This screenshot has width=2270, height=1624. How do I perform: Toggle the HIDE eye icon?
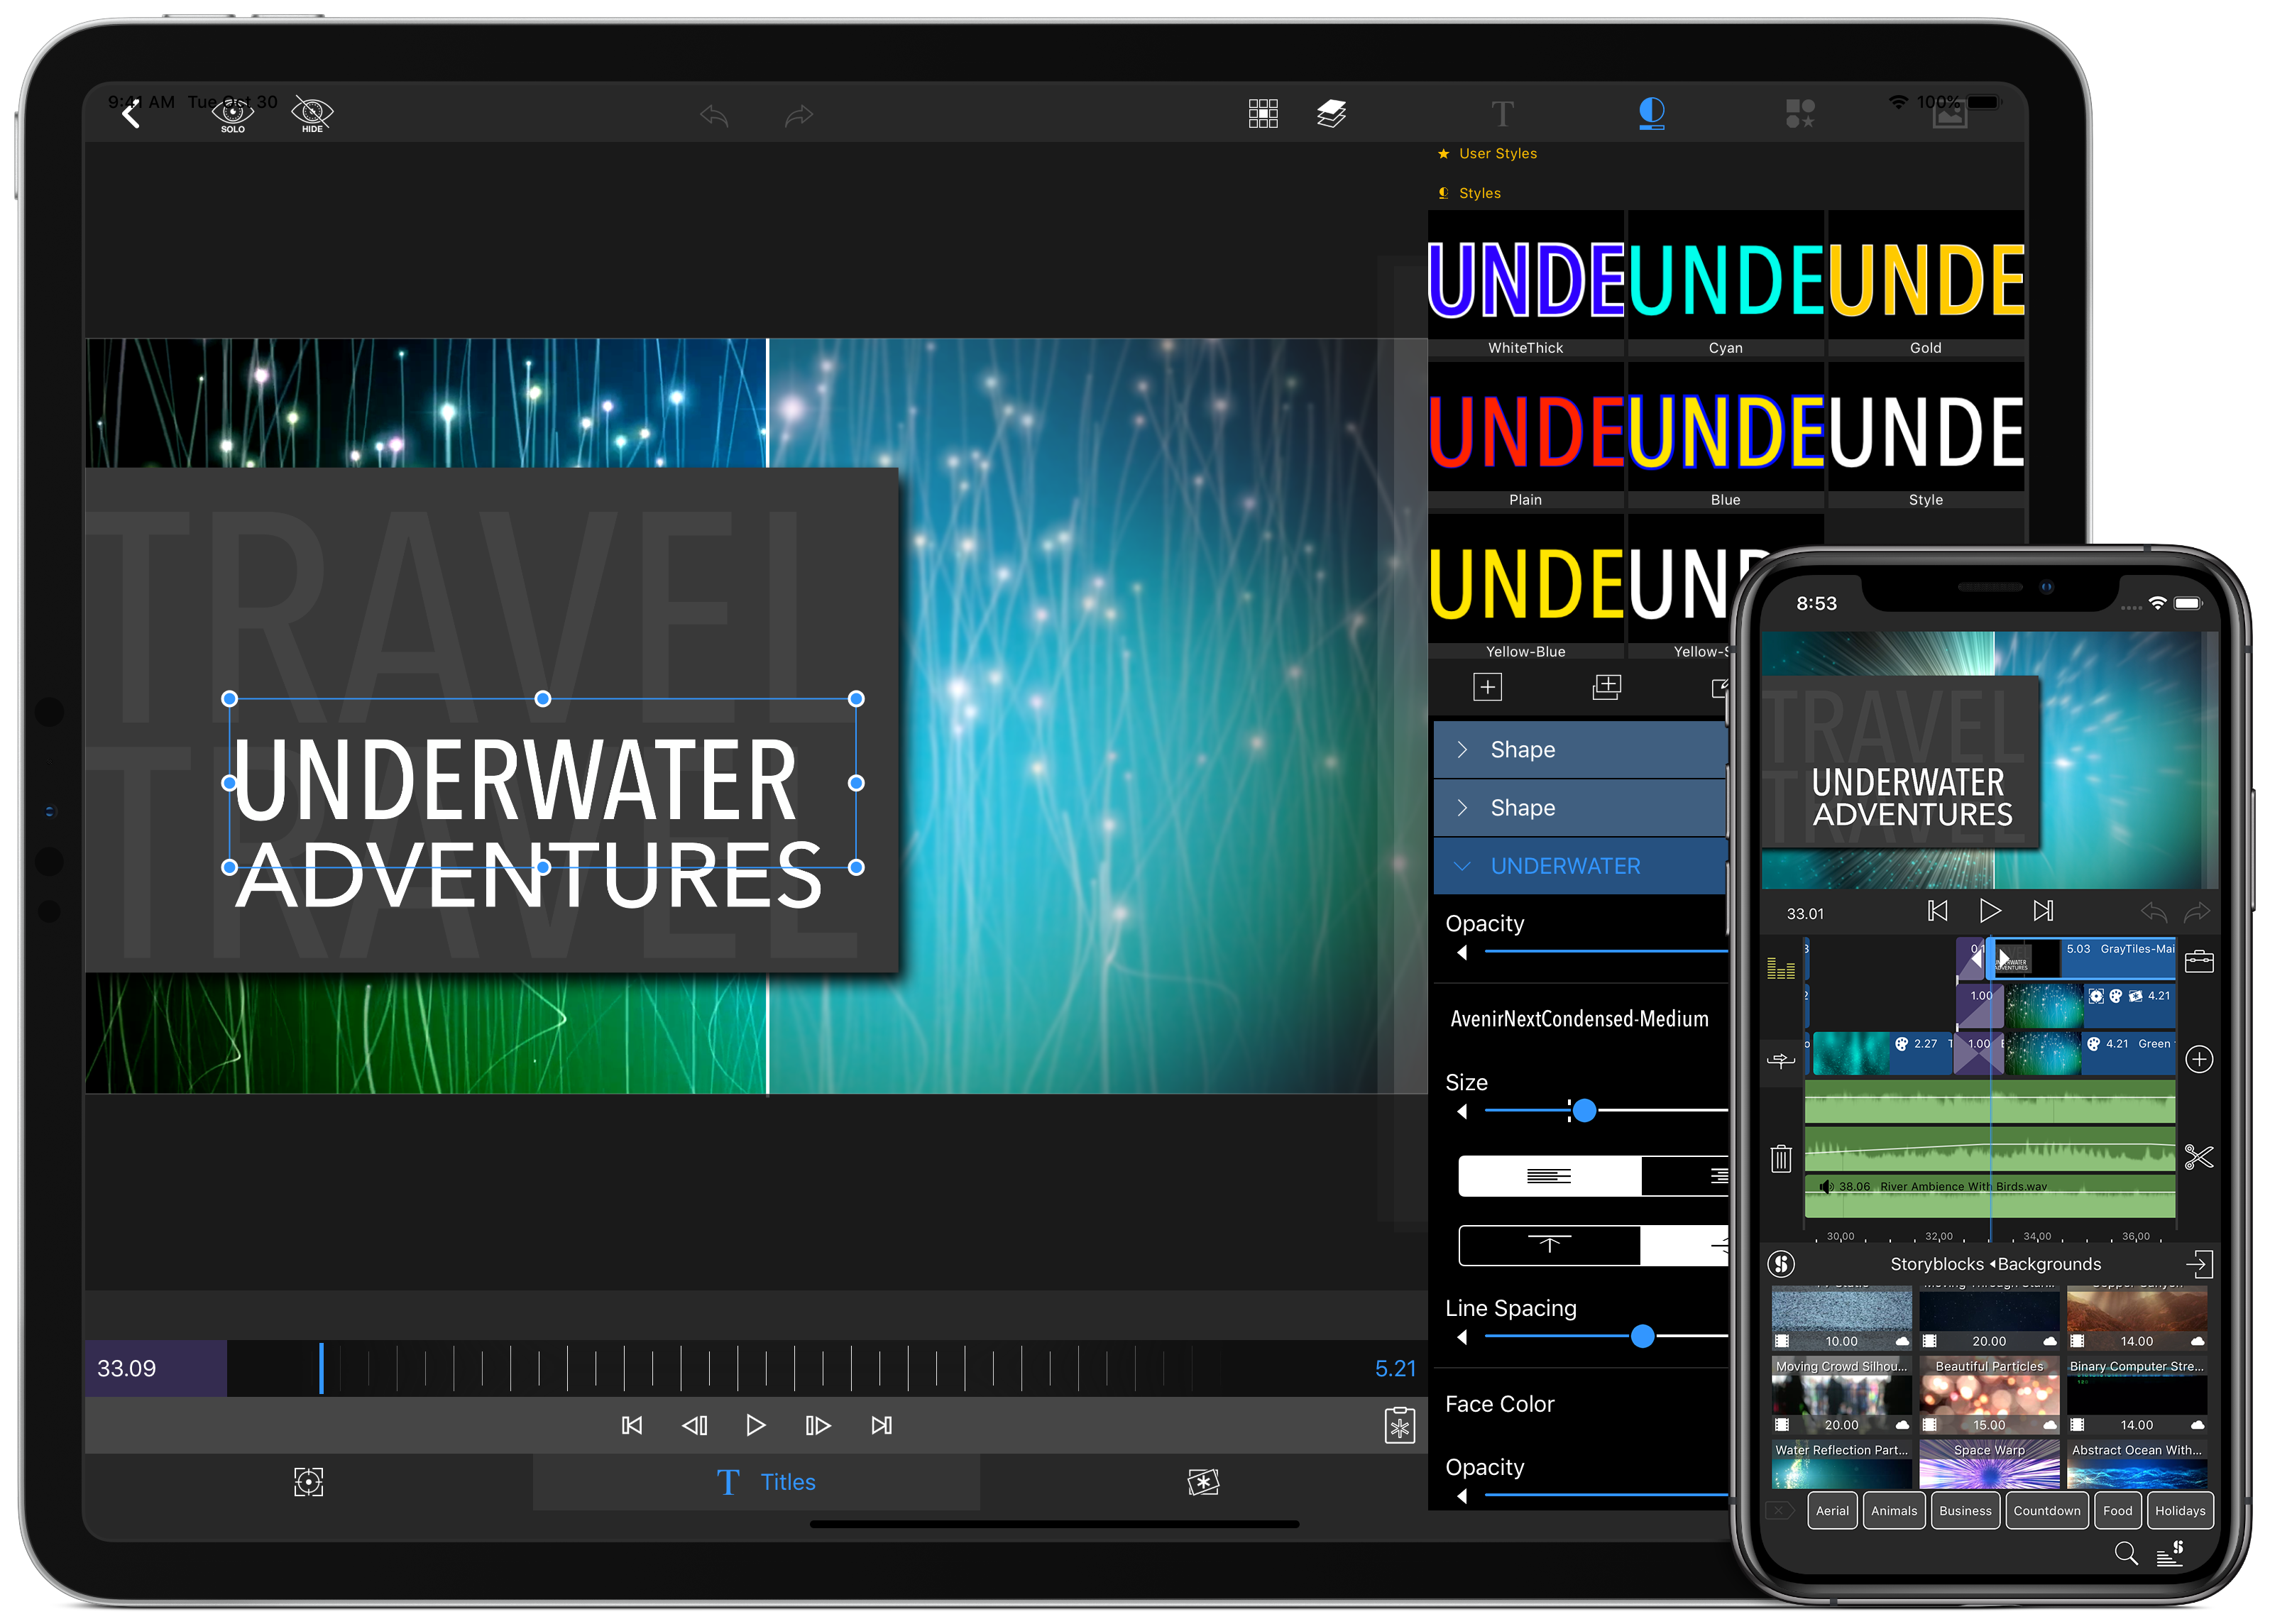click(x=312, y=115)
